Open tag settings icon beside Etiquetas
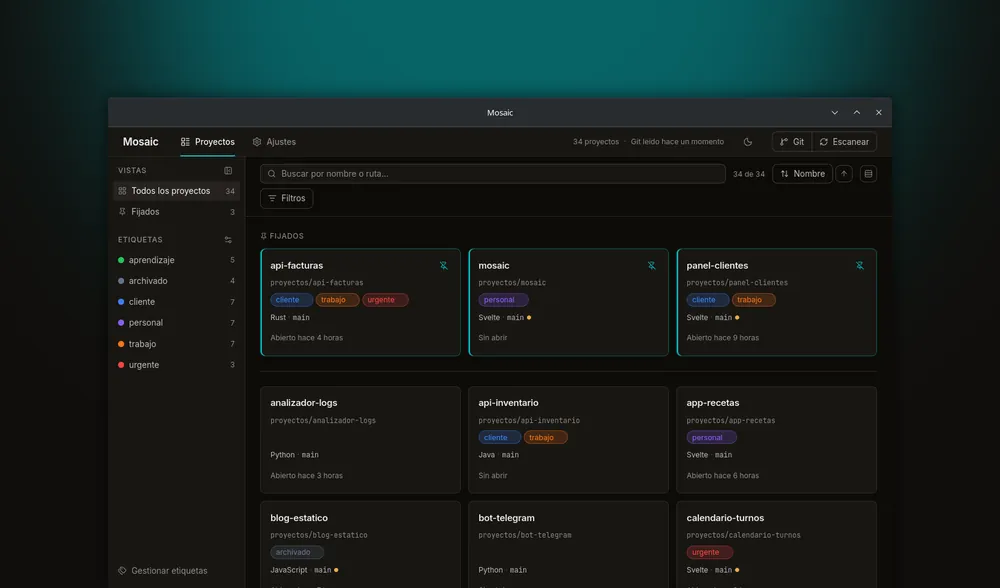This screenshot has width=1000, height=588. pyautogui.click(x=228, y=240)
